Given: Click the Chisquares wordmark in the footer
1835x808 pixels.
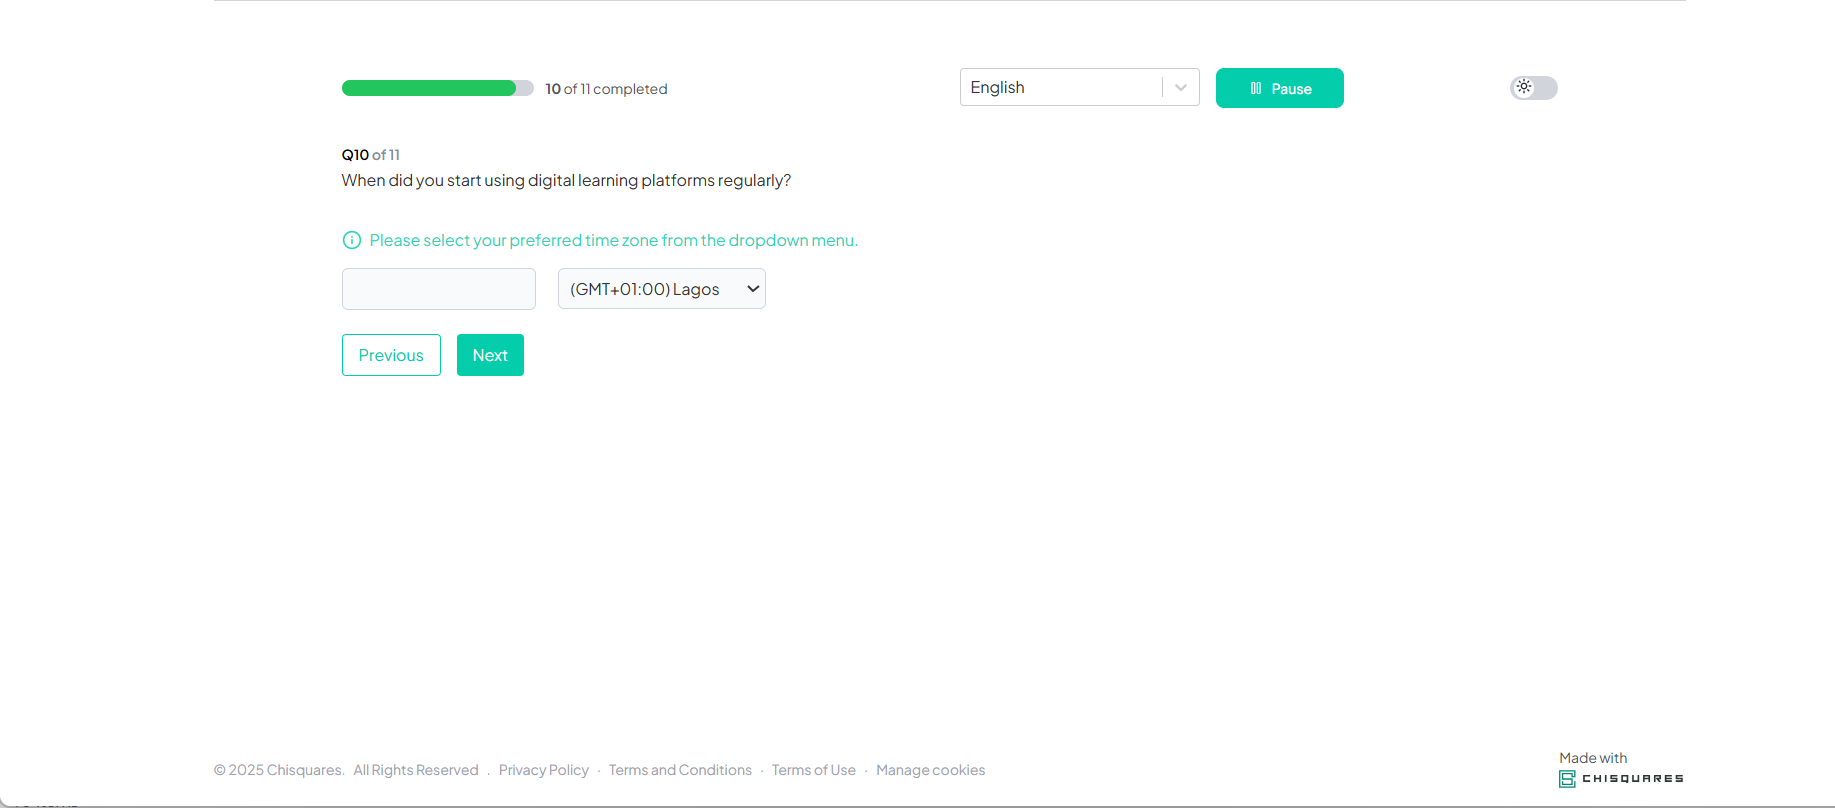Looking at the screenshot, I should 1632,778.
